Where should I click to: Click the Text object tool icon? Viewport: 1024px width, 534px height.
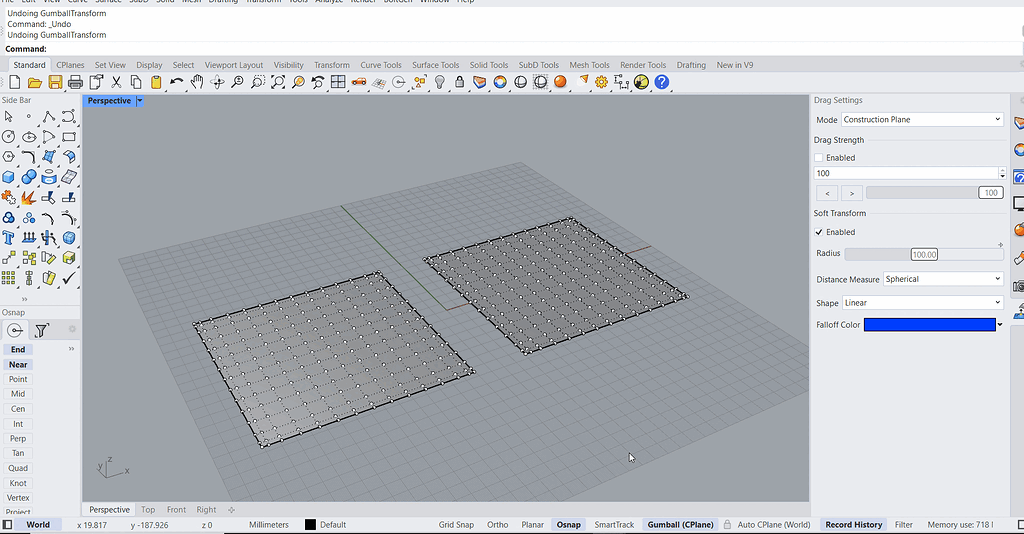click(x=8, y=238)
